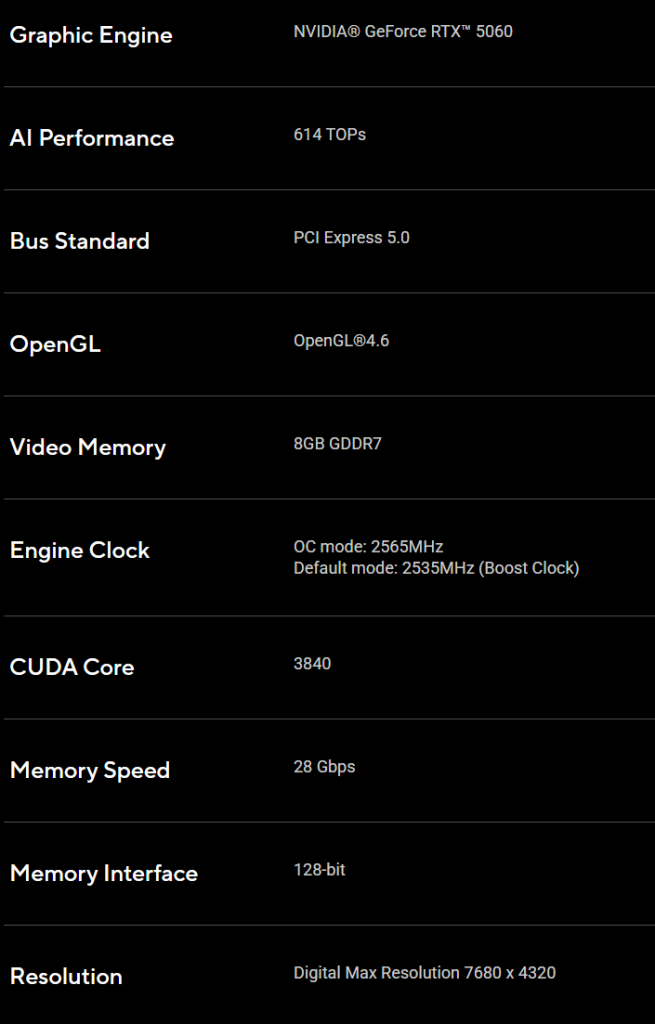Click the Engine Clock heading
Image resolution: width=655 pixels, height=1024 pixels.
point(80,550)
